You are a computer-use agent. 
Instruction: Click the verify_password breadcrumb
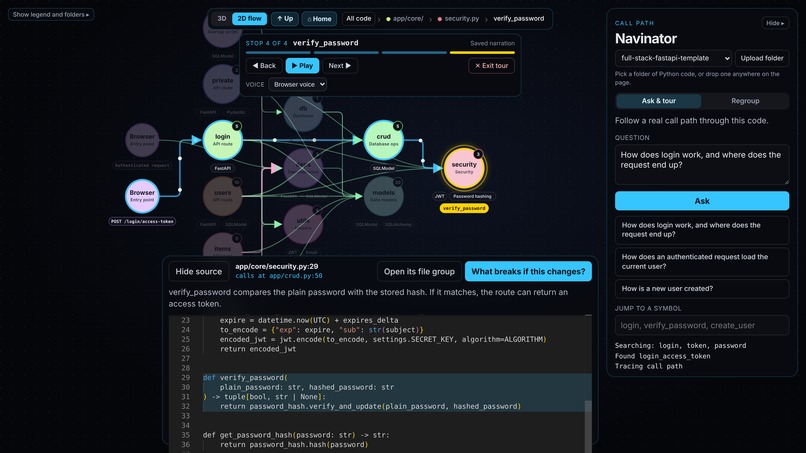(x=519, y=19)
